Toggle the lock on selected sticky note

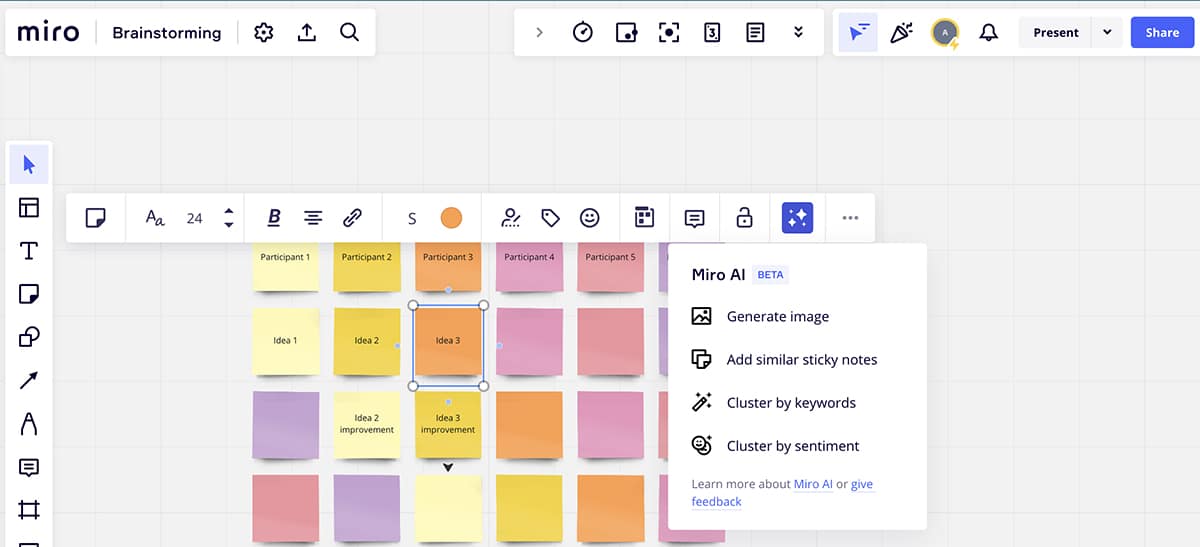pyautogui.click(x=743, y=218)
